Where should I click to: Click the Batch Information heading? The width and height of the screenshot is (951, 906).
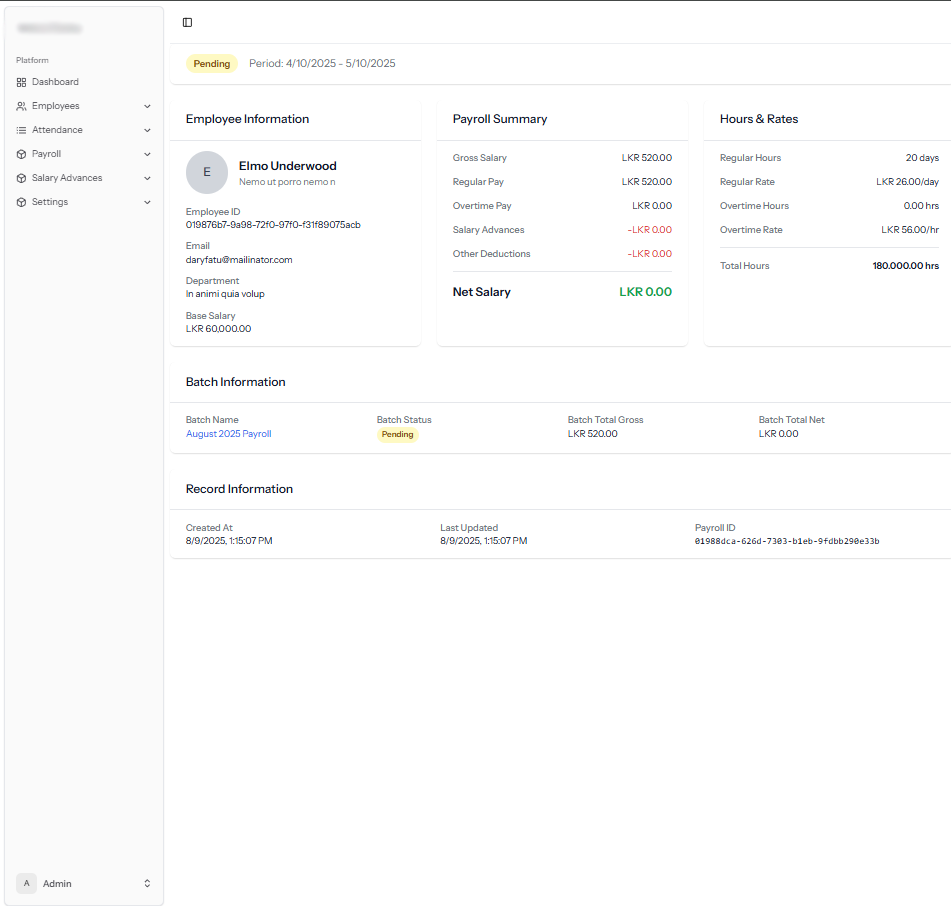tap(235, 382)
